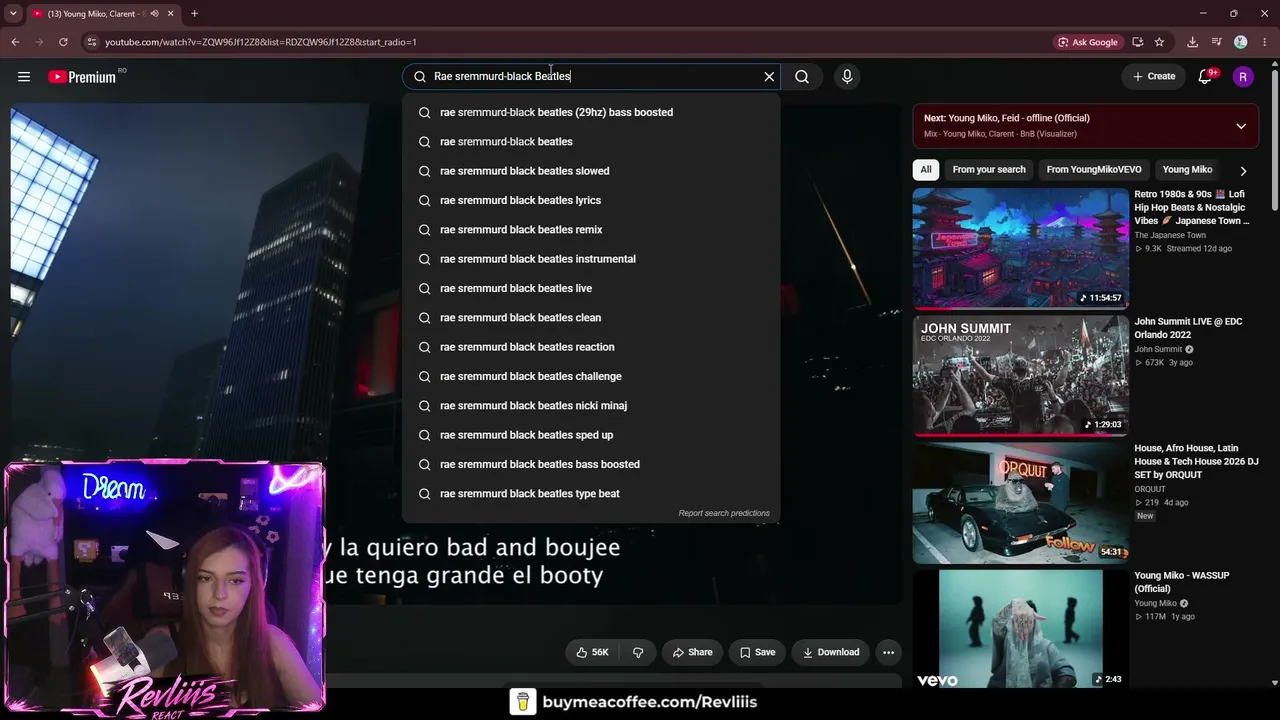Pick suggestion "black beatles (29hz) bass boosted"
Screen dimensions: 1280x720
591,112
